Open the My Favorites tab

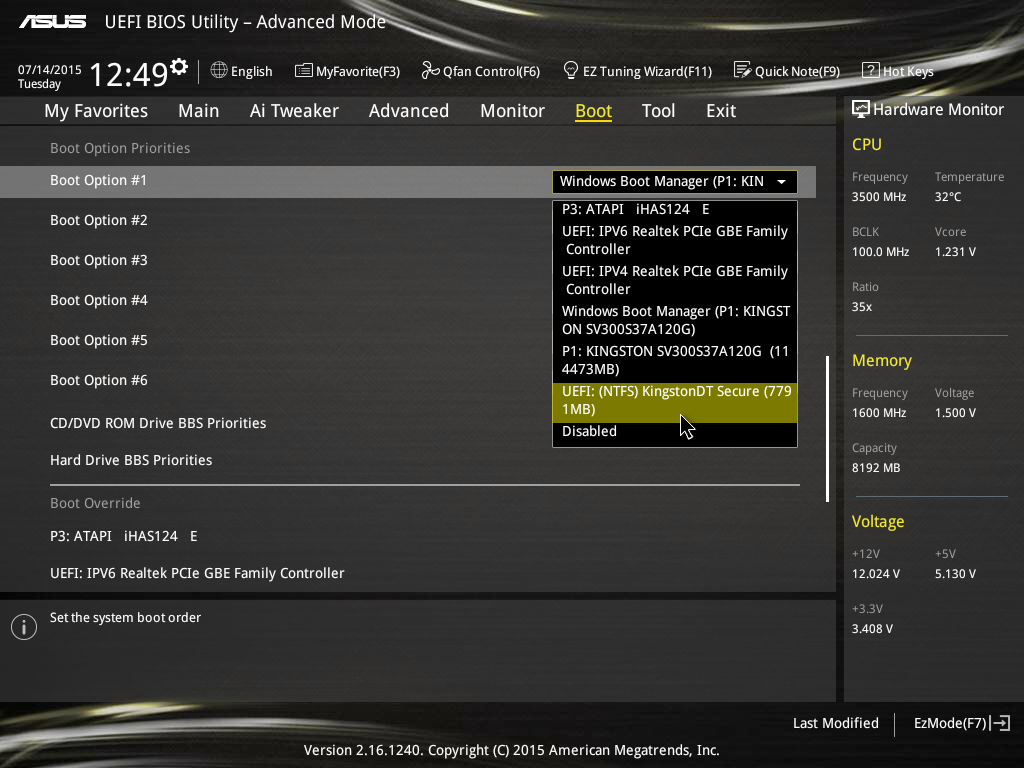(x=96, y=111)
